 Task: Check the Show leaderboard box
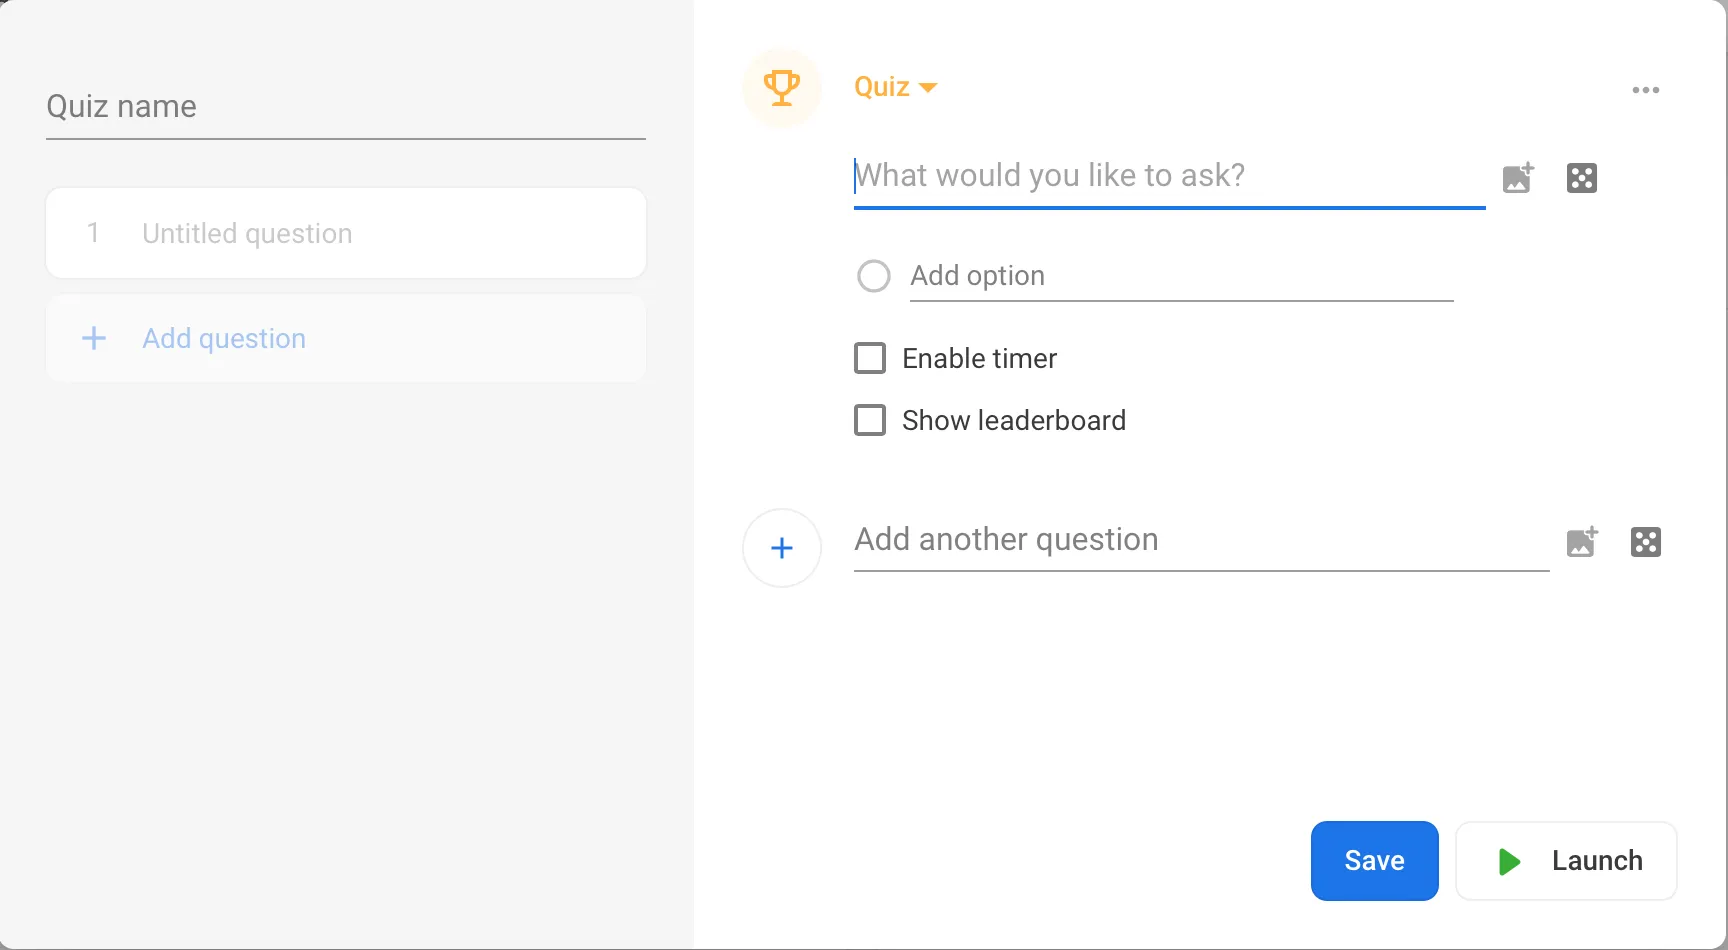tap(870, 420)
